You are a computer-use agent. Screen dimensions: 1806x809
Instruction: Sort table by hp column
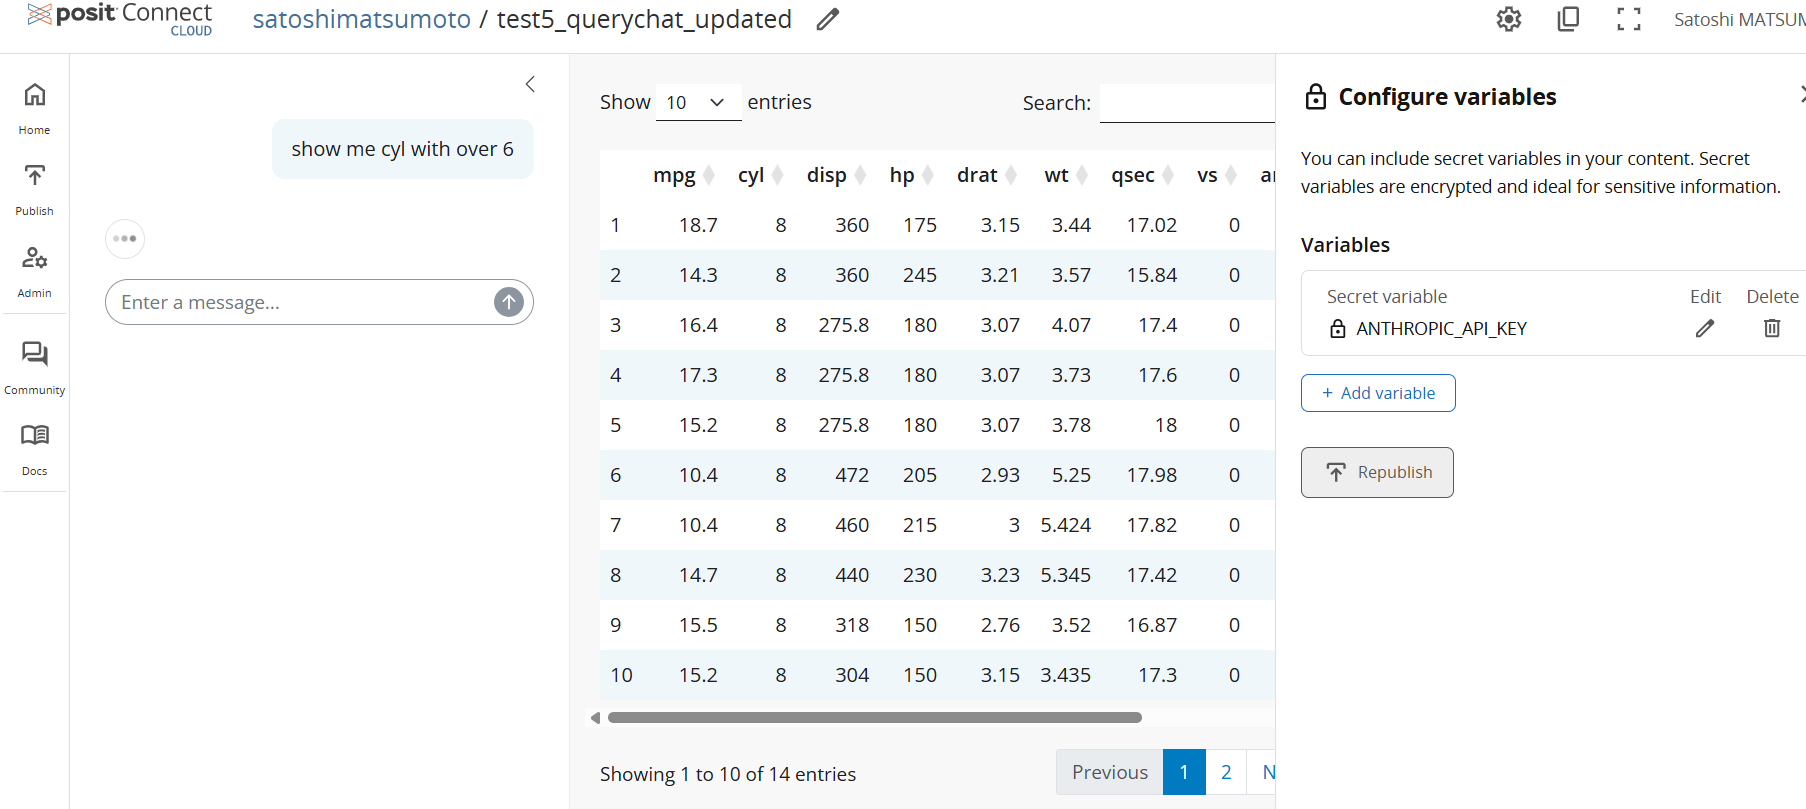tap(911, 175)
